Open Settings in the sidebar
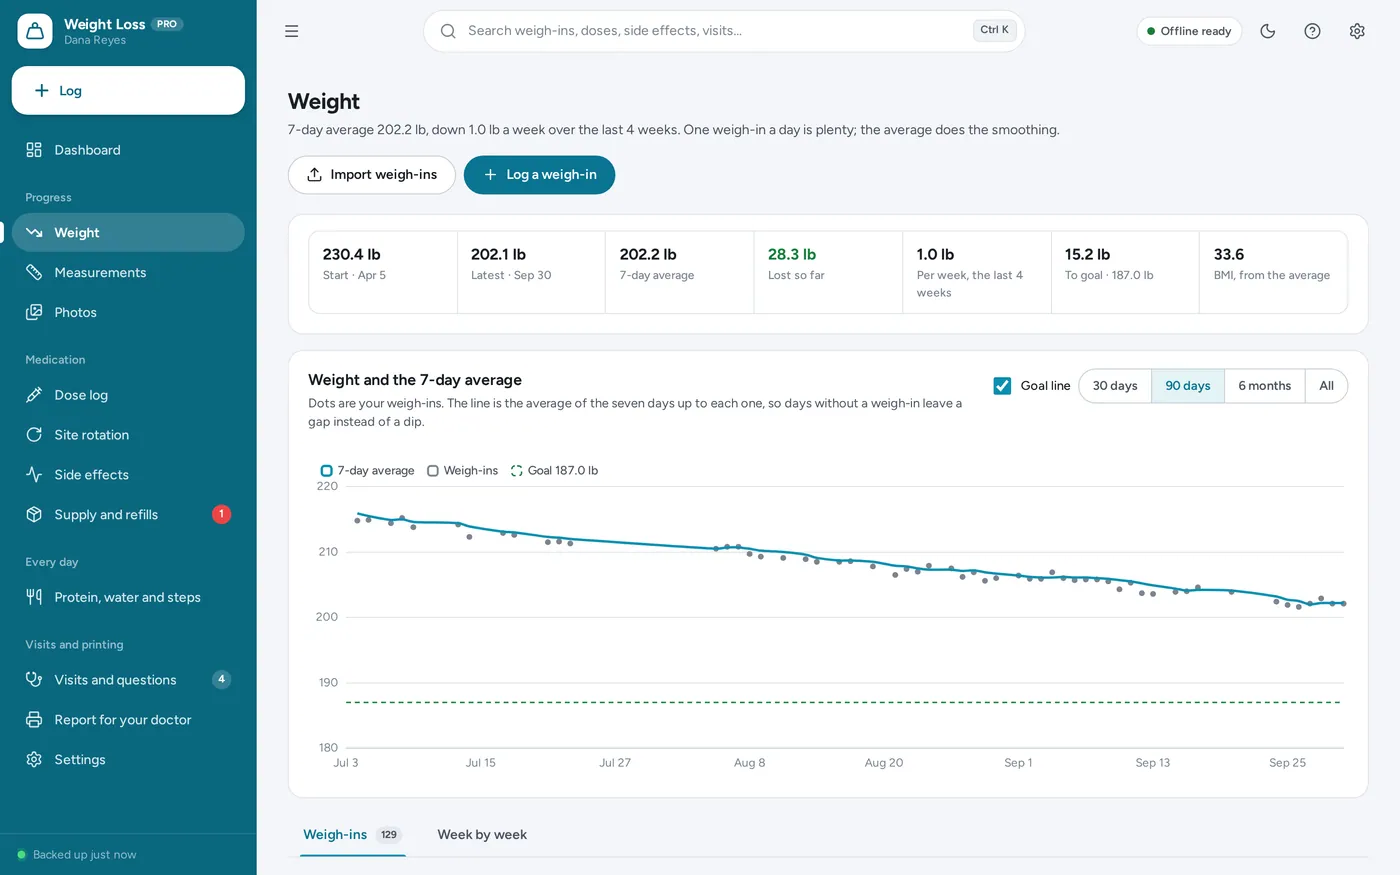The height and width of the screenshot is (875, 1400). [x=128, y=760]
